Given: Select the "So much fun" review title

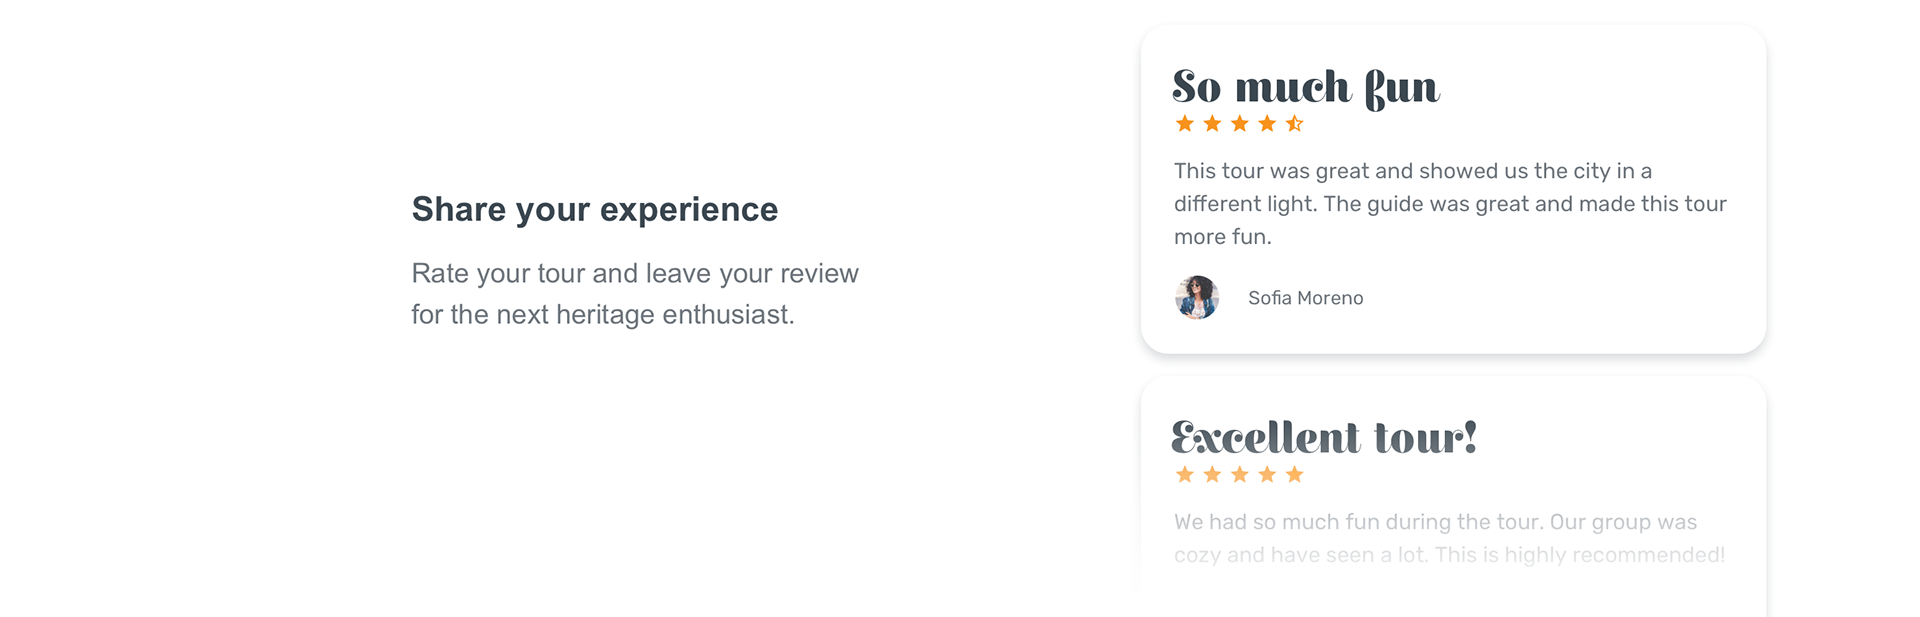Looking at the screenshot, I should 1306,88.
